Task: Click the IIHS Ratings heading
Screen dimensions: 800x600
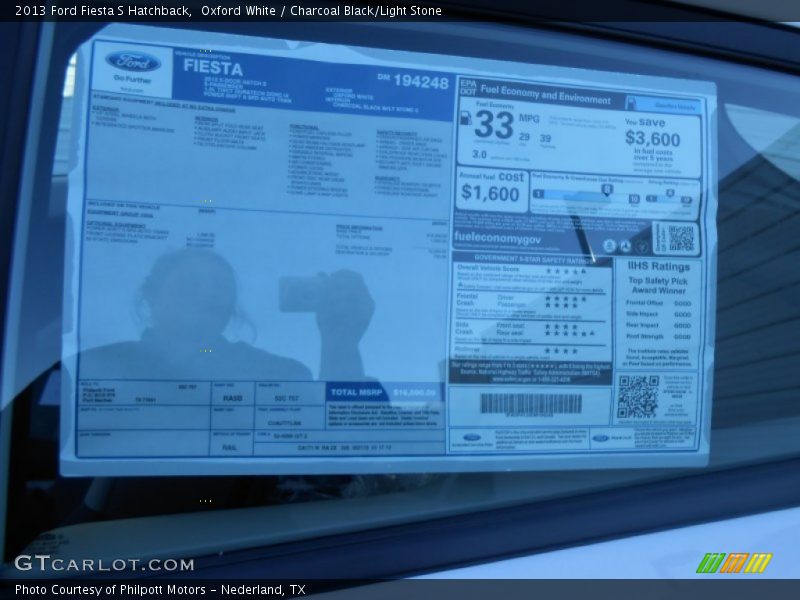Action: click(658, 266)
